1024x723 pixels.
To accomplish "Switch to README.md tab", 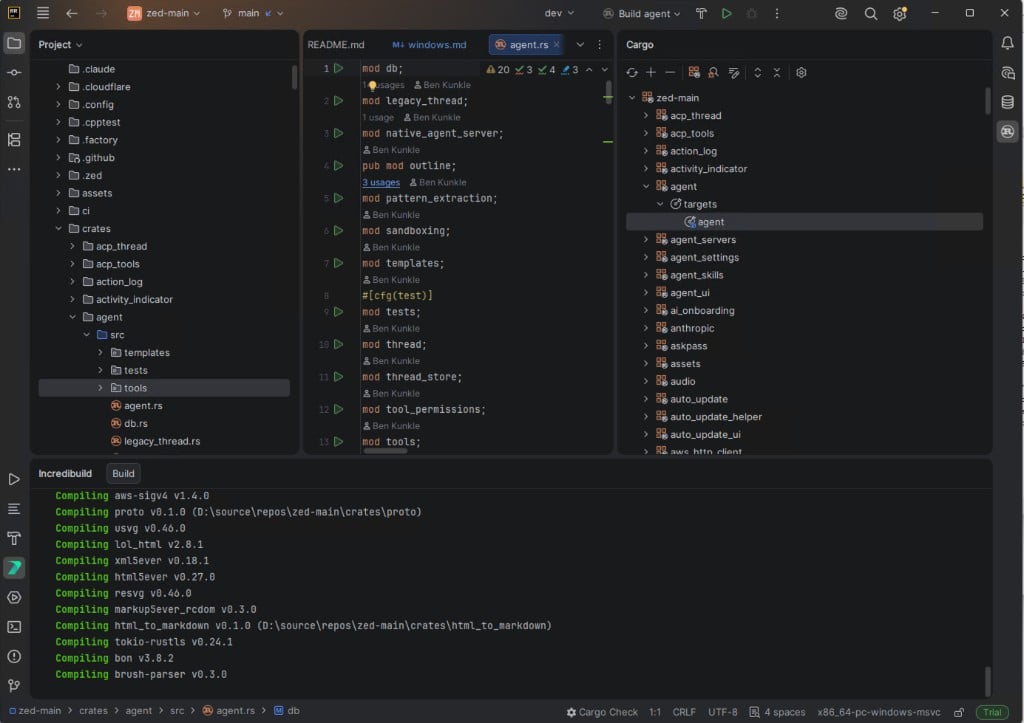I will click(336, 44).
